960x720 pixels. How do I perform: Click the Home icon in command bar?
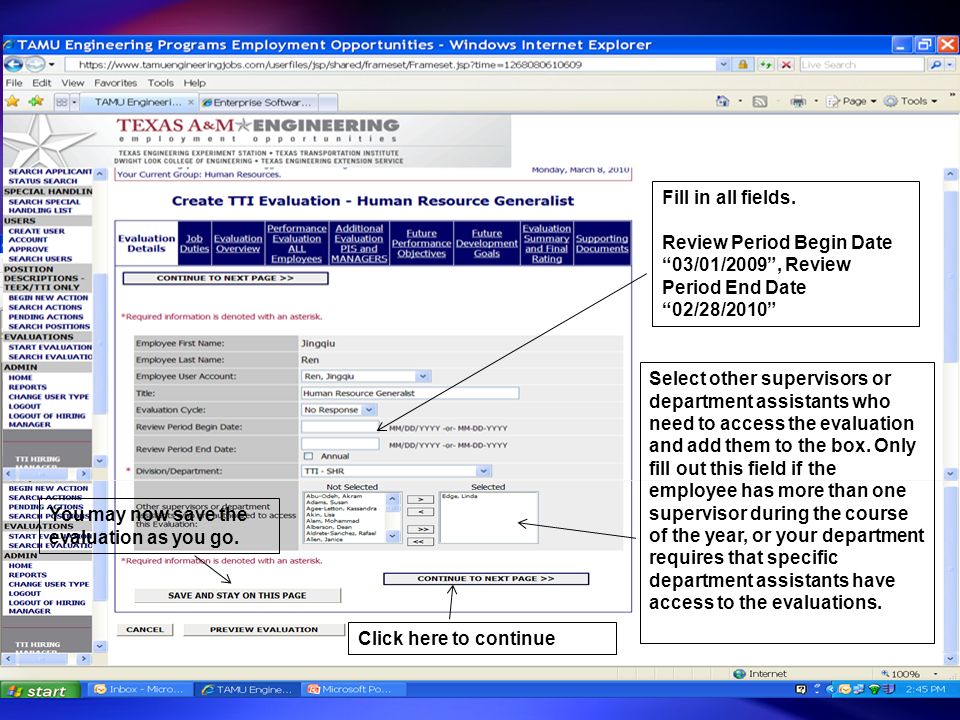[x=723, y=102]
